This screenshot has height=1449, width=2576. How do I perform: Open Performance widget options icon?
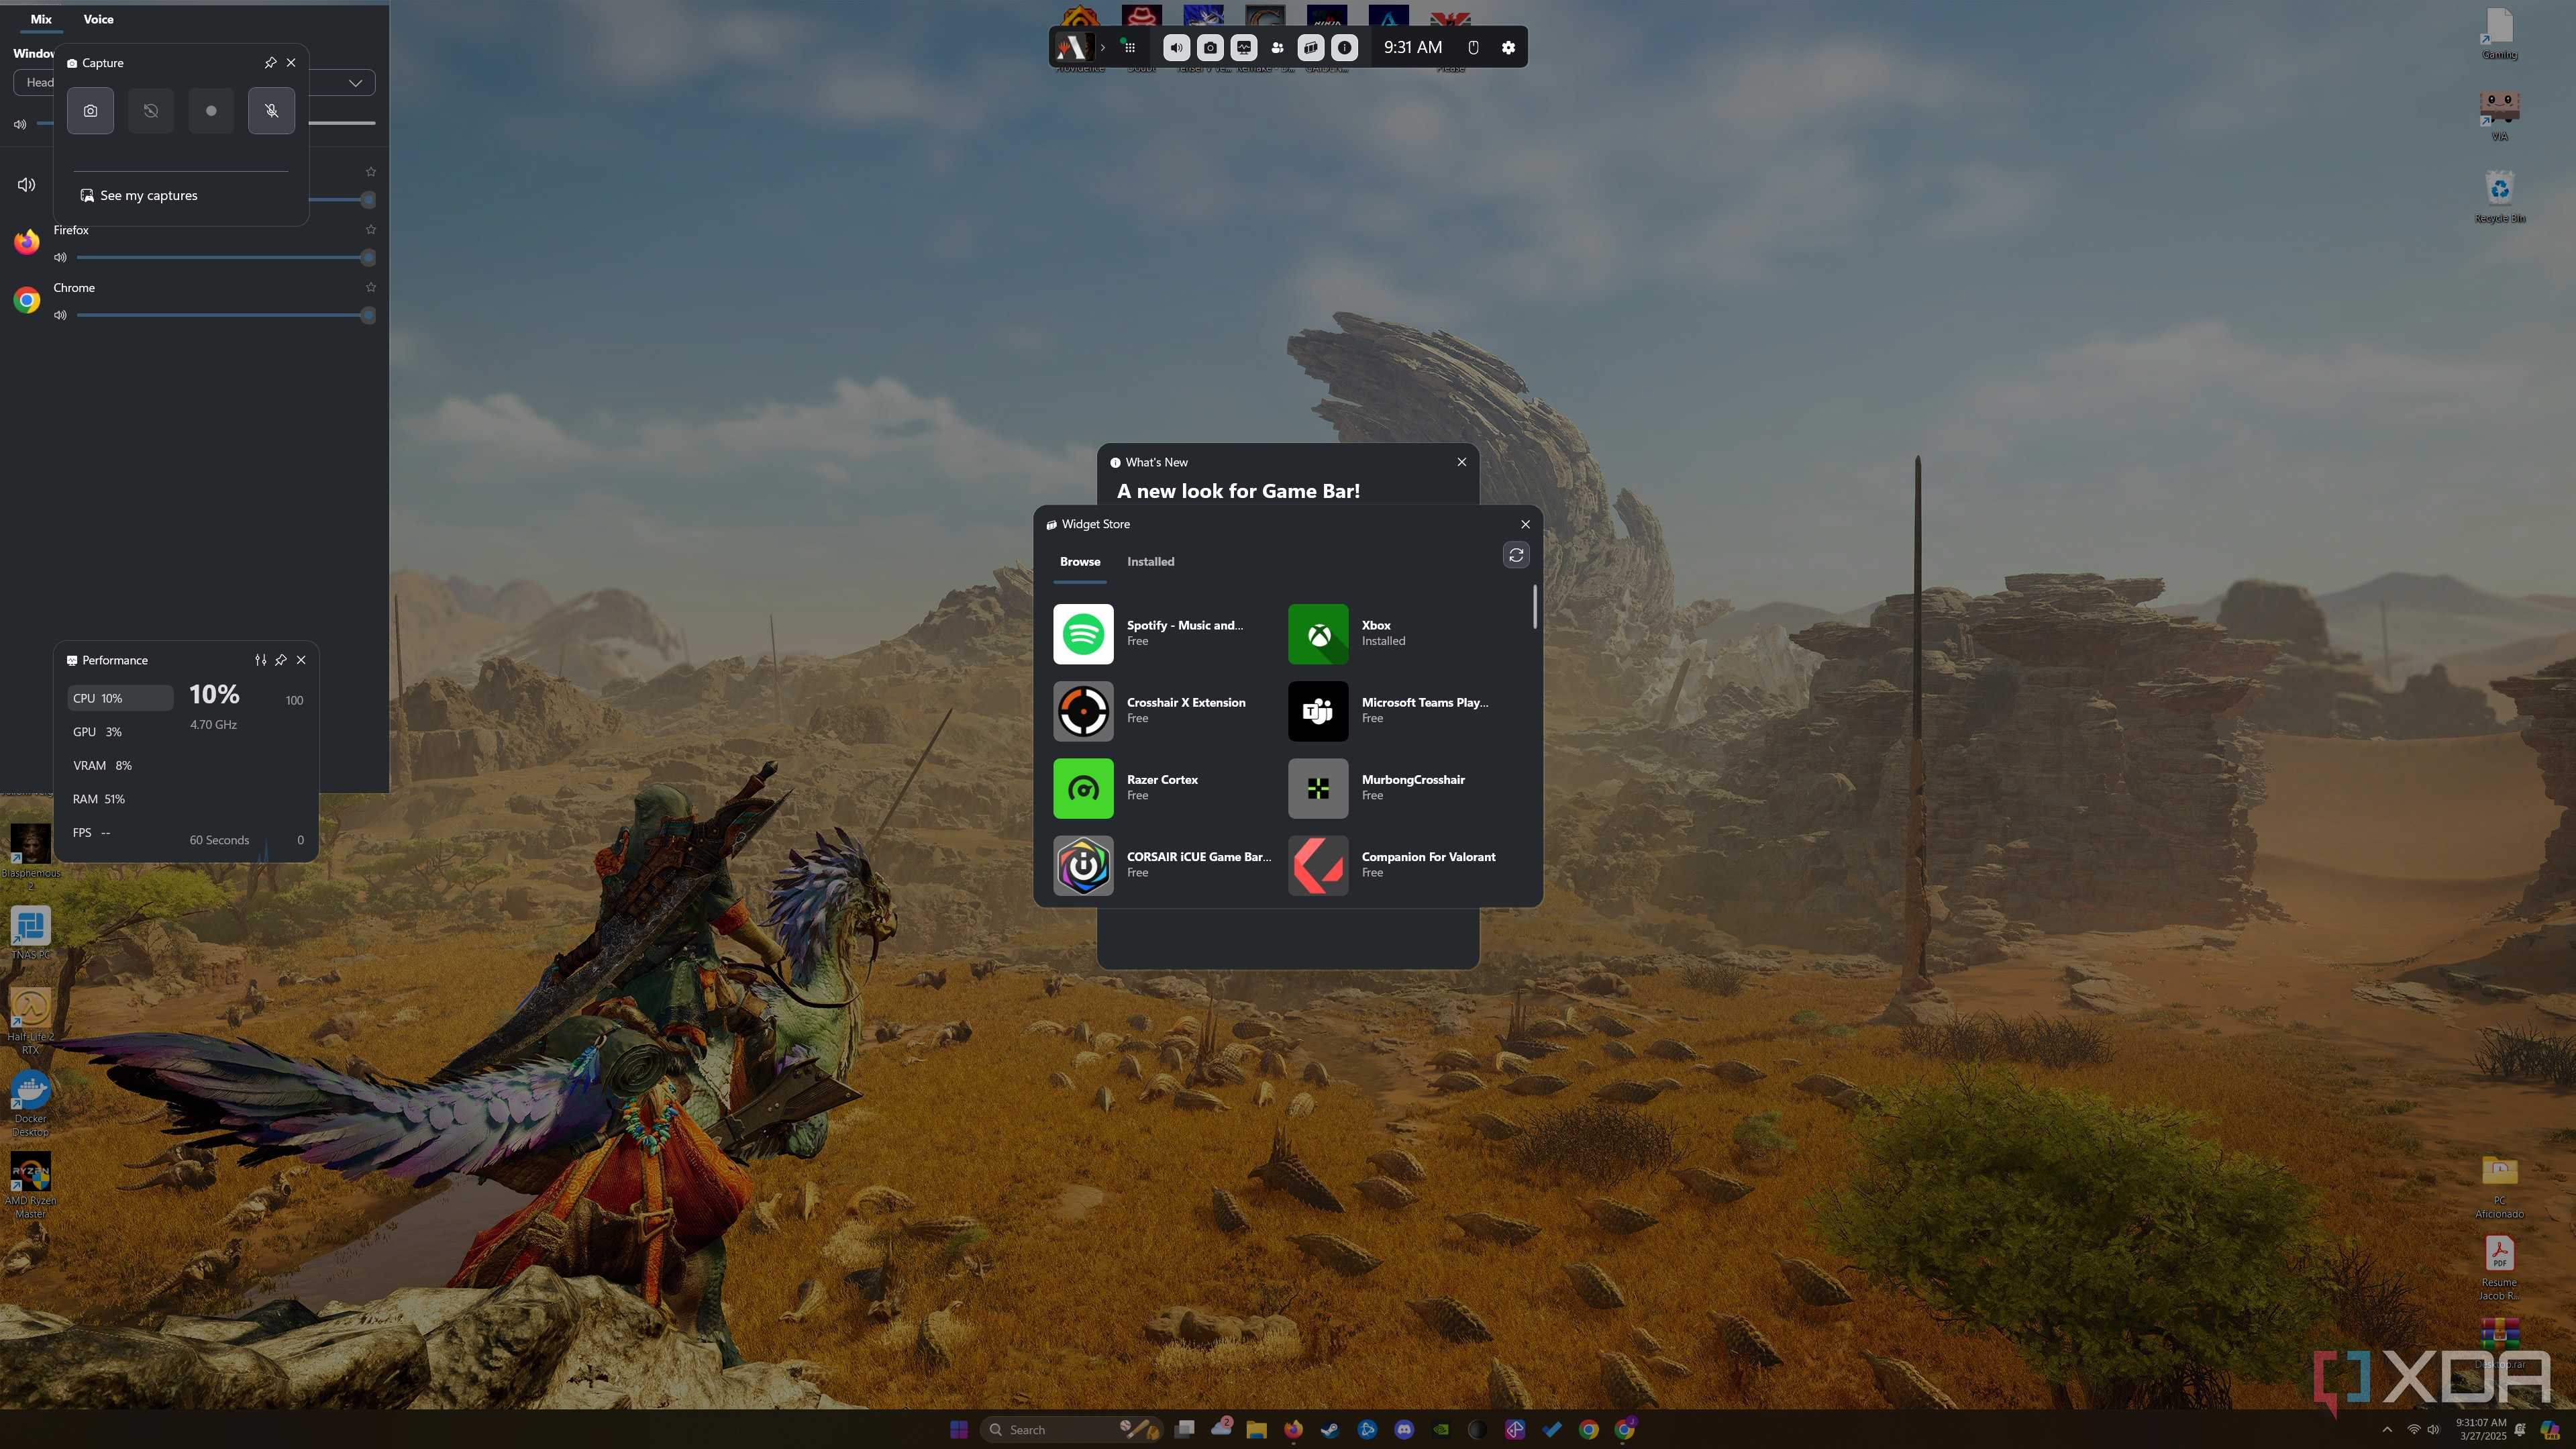pyautogui.click(x=260, y=660)
